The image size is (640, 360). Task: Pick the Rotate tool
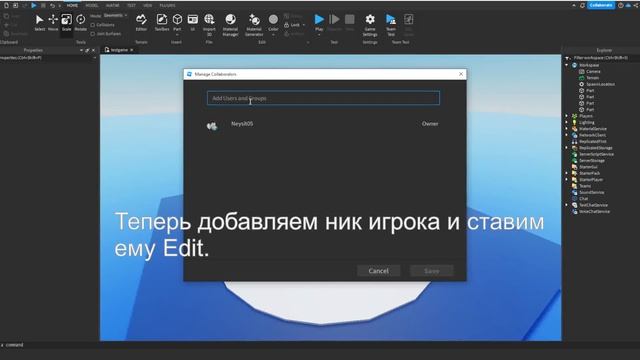click(x=80, y=22)
